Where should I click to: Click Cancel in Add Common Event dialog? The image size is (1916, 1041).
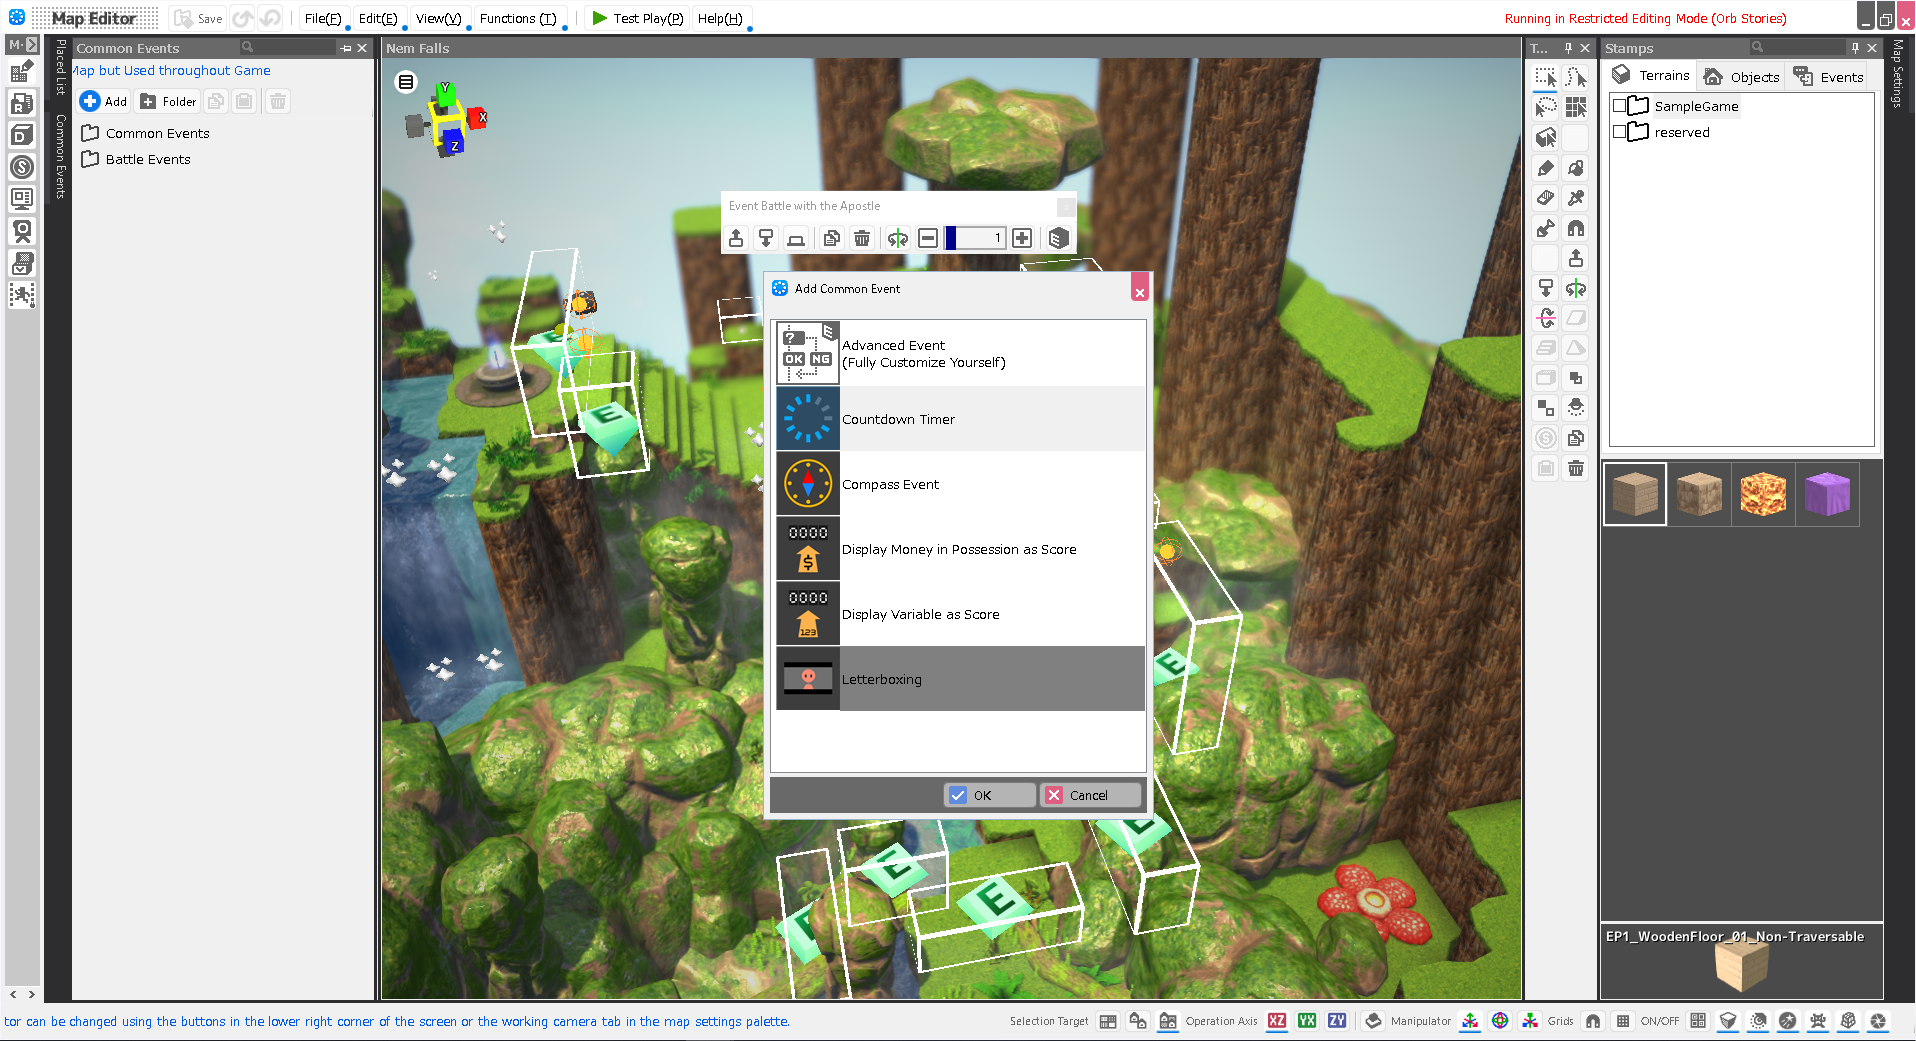1090,795
